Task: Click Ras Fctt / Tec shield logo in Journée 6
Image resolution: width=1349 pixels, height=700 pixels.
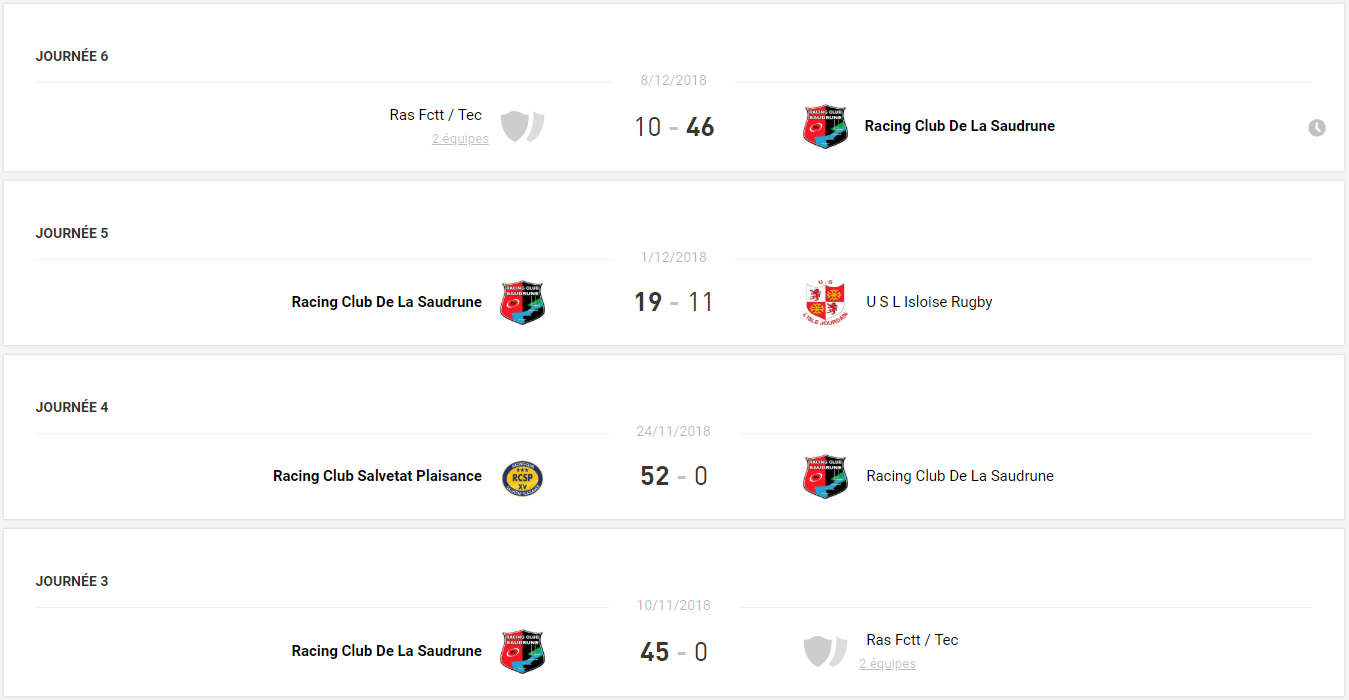Action: coord(522,127)
